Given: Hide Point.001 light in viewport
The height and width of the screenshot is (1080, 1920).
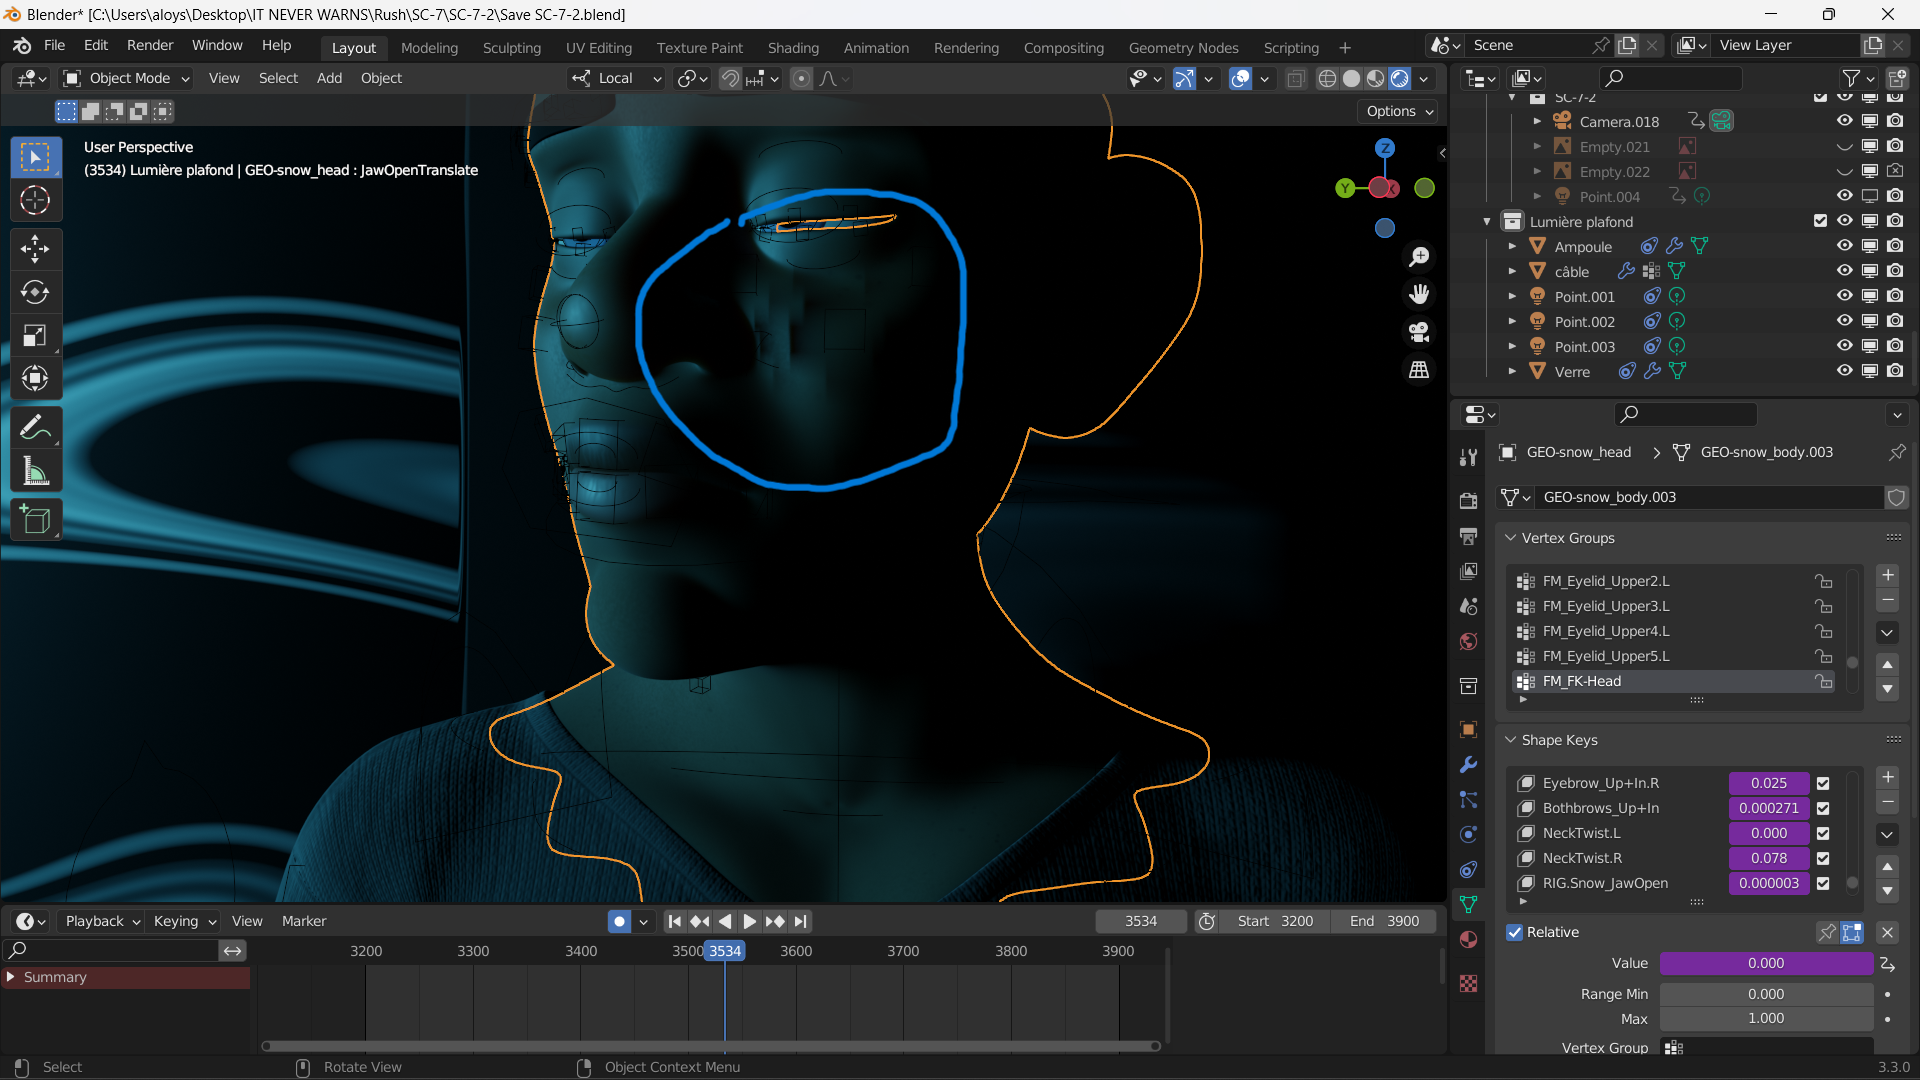Looking at the screenshot, I should 1844,296.
